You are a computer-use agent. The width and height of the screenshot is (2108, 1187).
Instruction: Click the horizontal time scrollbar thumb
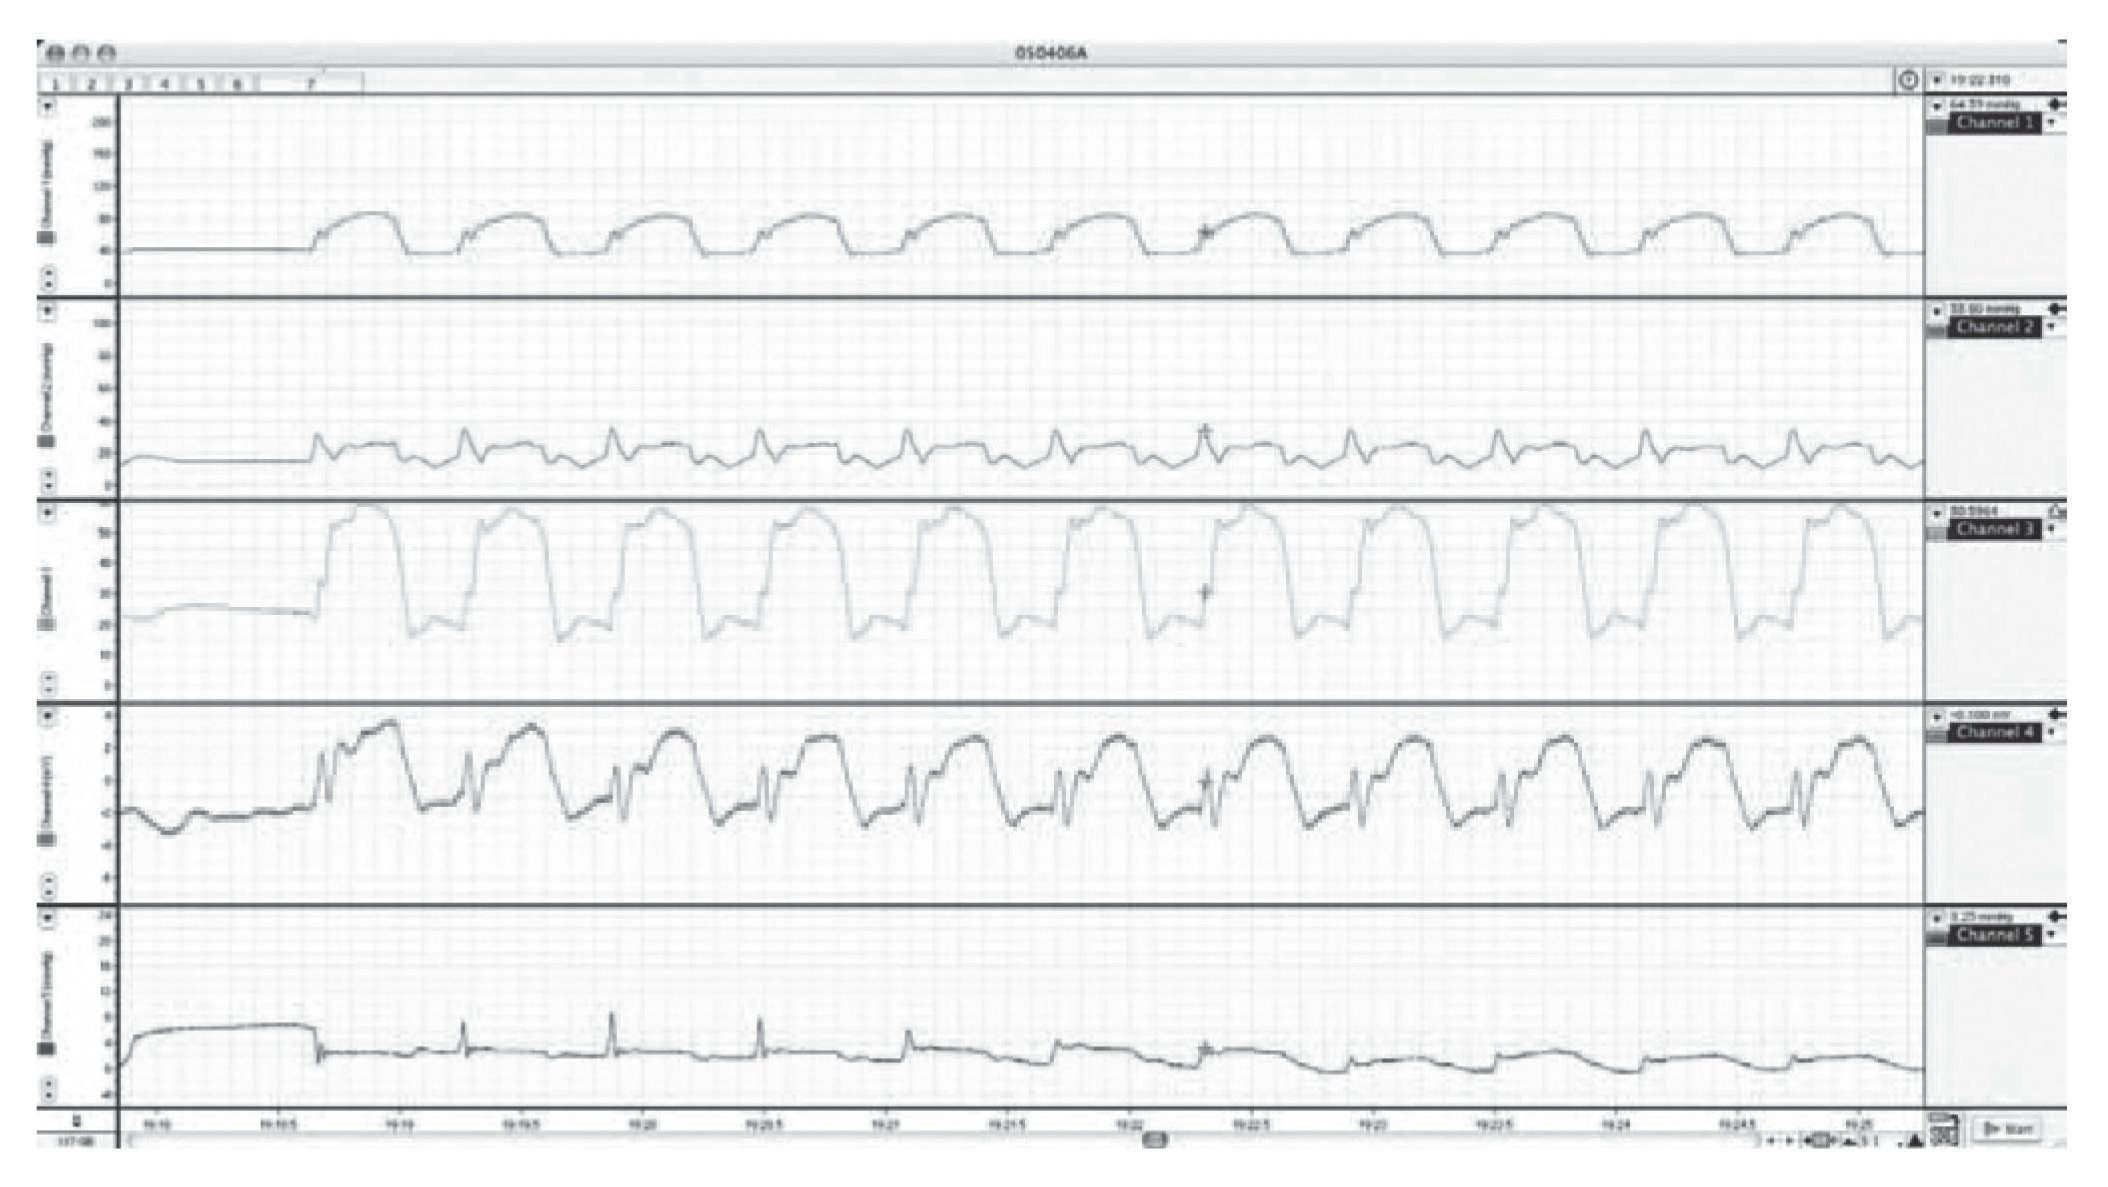pyautogui.click(x=1154, y=1140)
